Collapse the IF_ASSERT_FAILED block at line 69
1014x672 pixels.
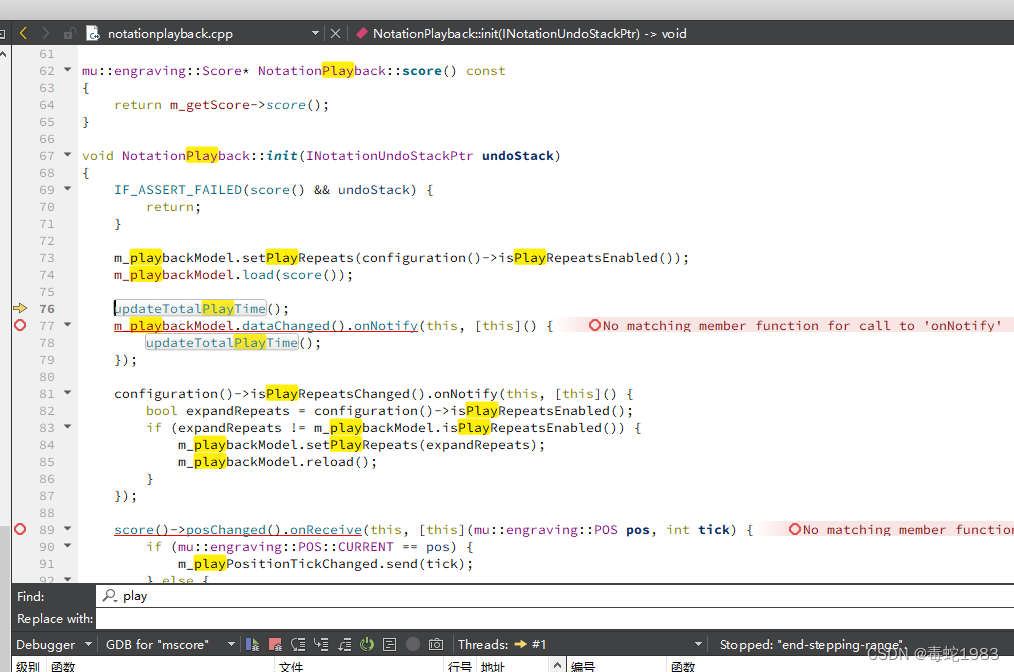pyautogui.click(x=67, y=189)
